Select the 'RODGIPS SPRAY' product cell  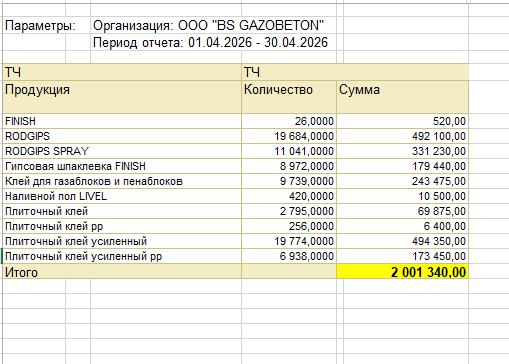tap(122, 151)
